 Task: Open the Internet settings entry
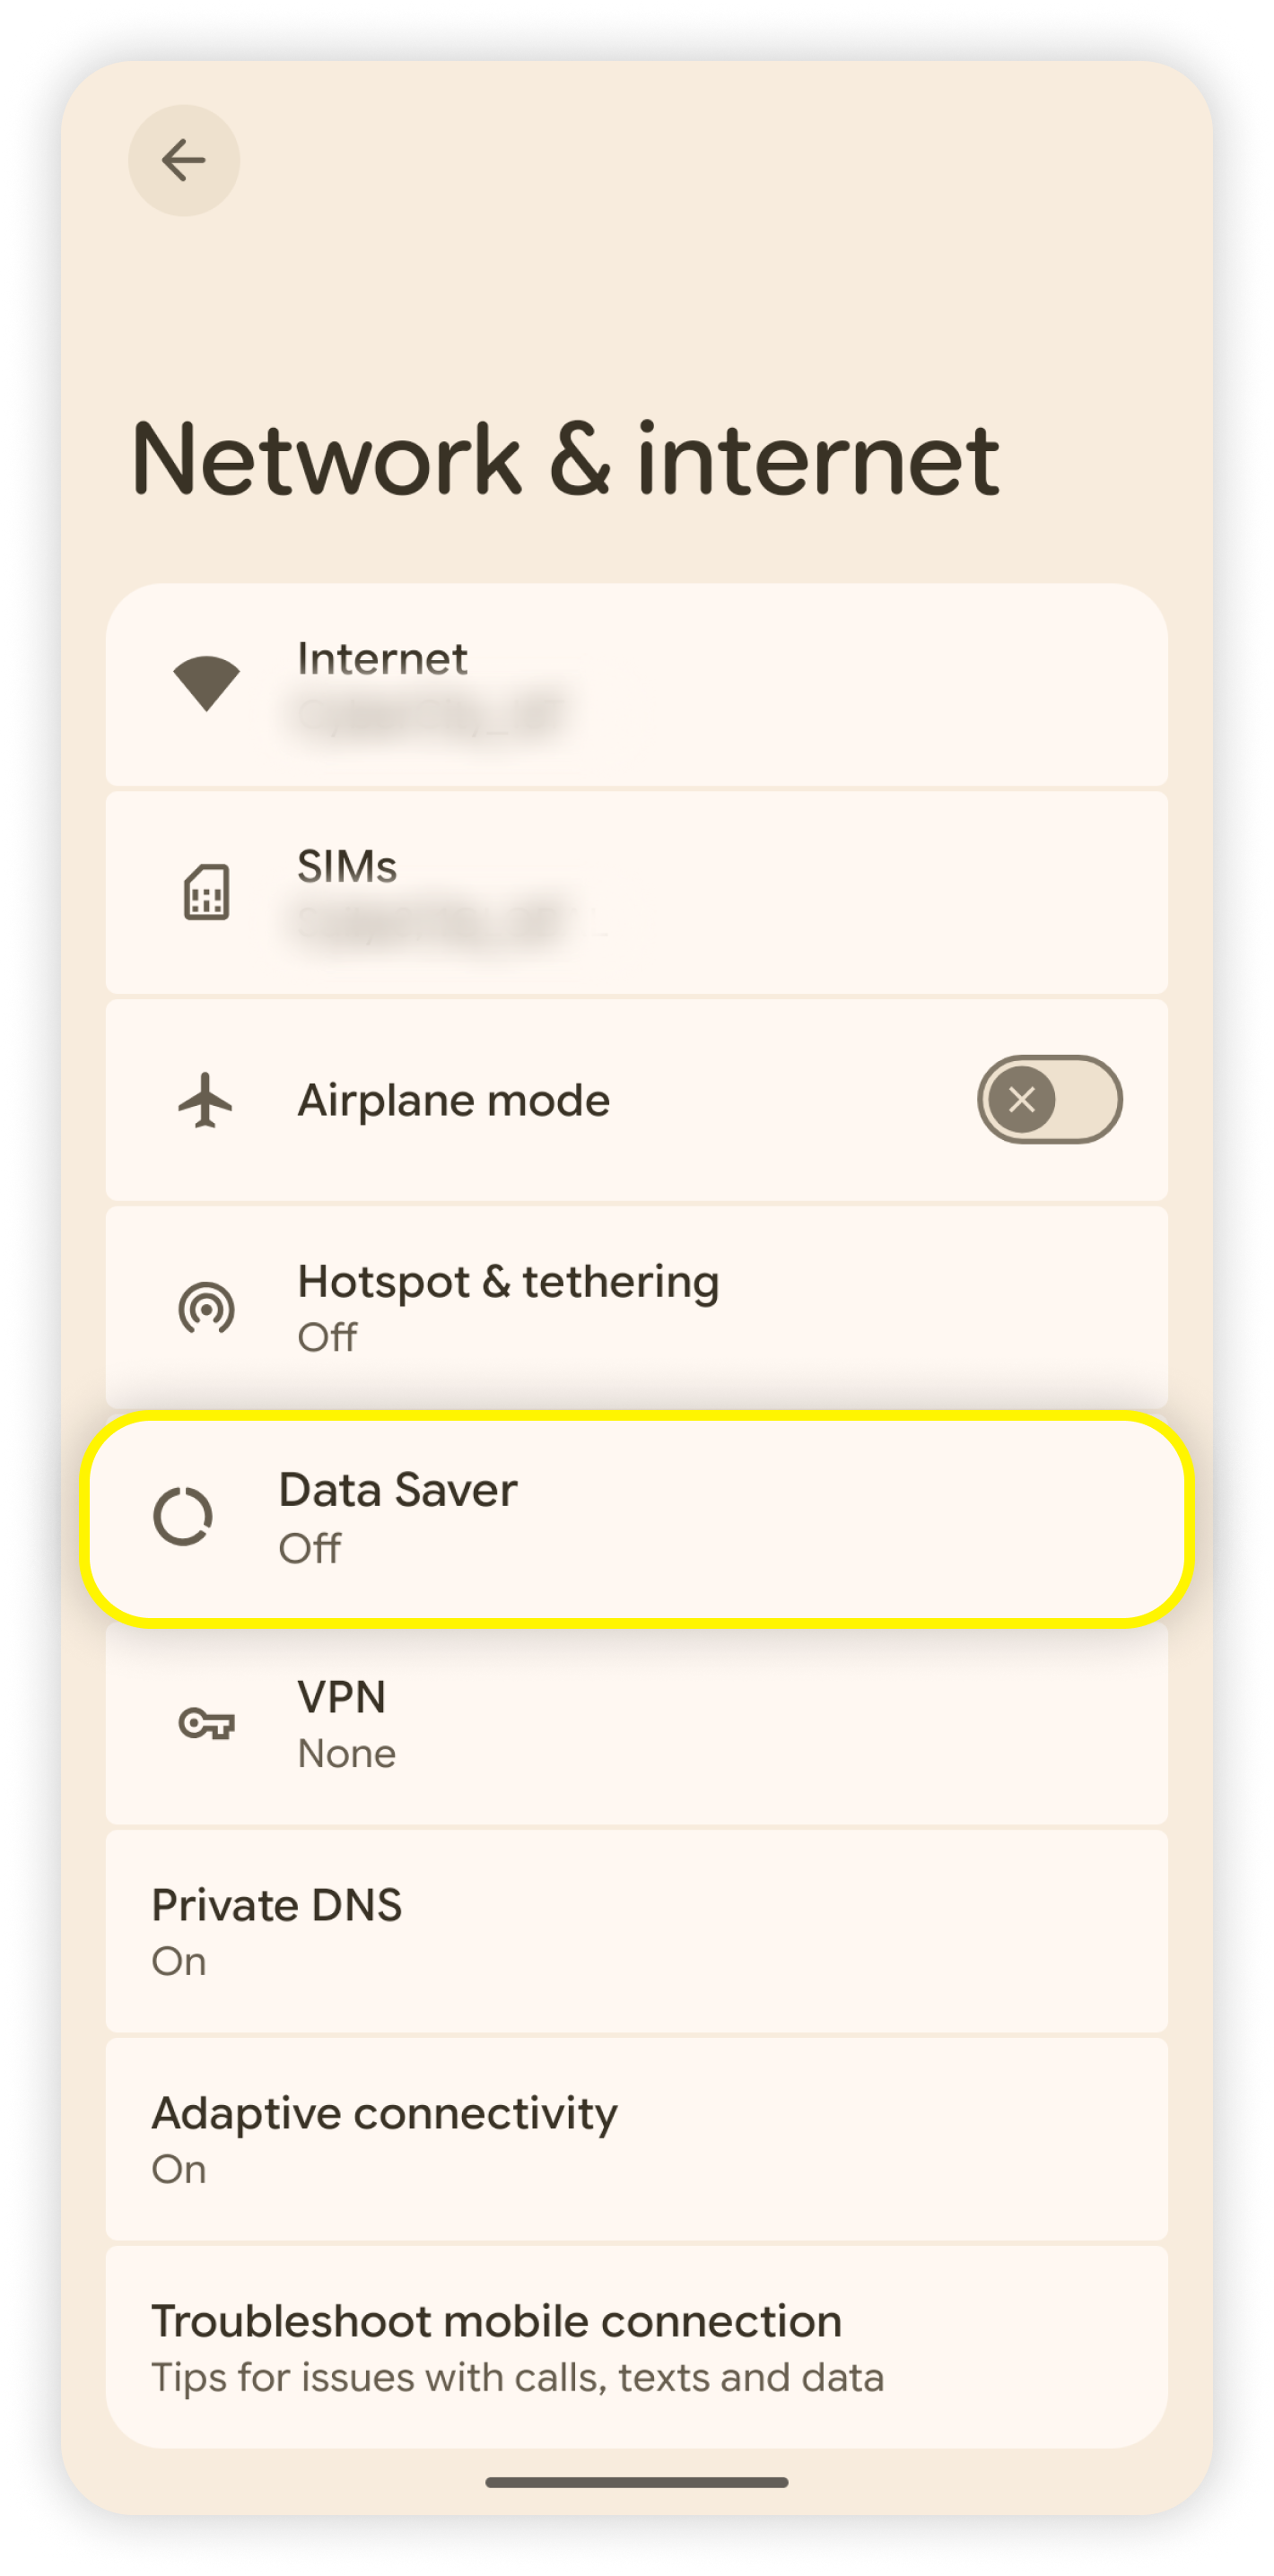tap(637, 684)
